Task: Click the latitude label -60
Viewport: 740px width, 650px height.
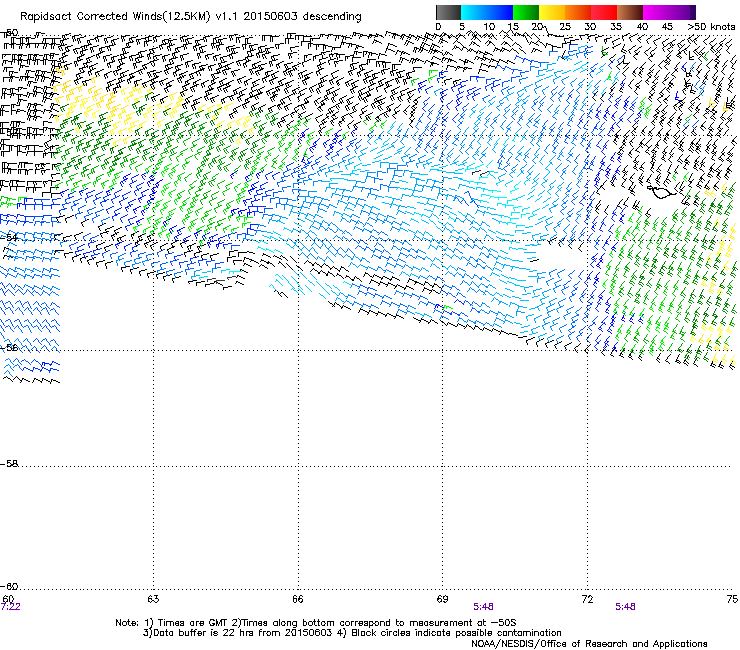Action: click(9, 586)
